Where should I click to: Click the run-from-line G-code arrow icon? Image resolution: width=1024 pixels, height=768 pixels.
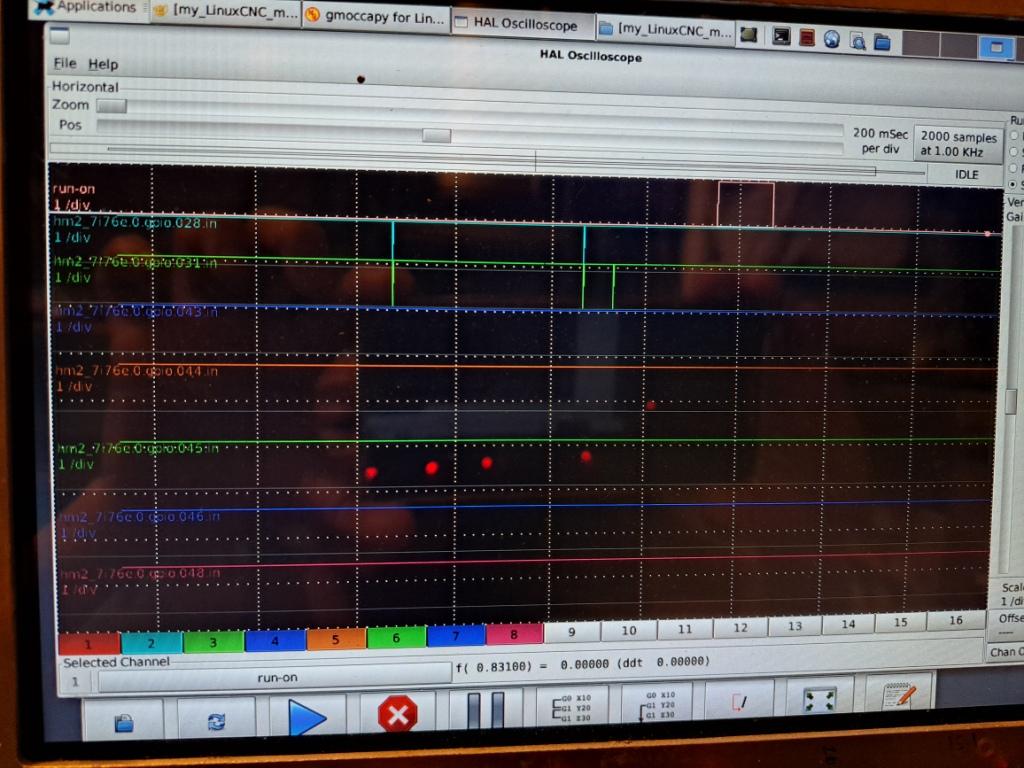pyautogui.click(x=657, y=705)
